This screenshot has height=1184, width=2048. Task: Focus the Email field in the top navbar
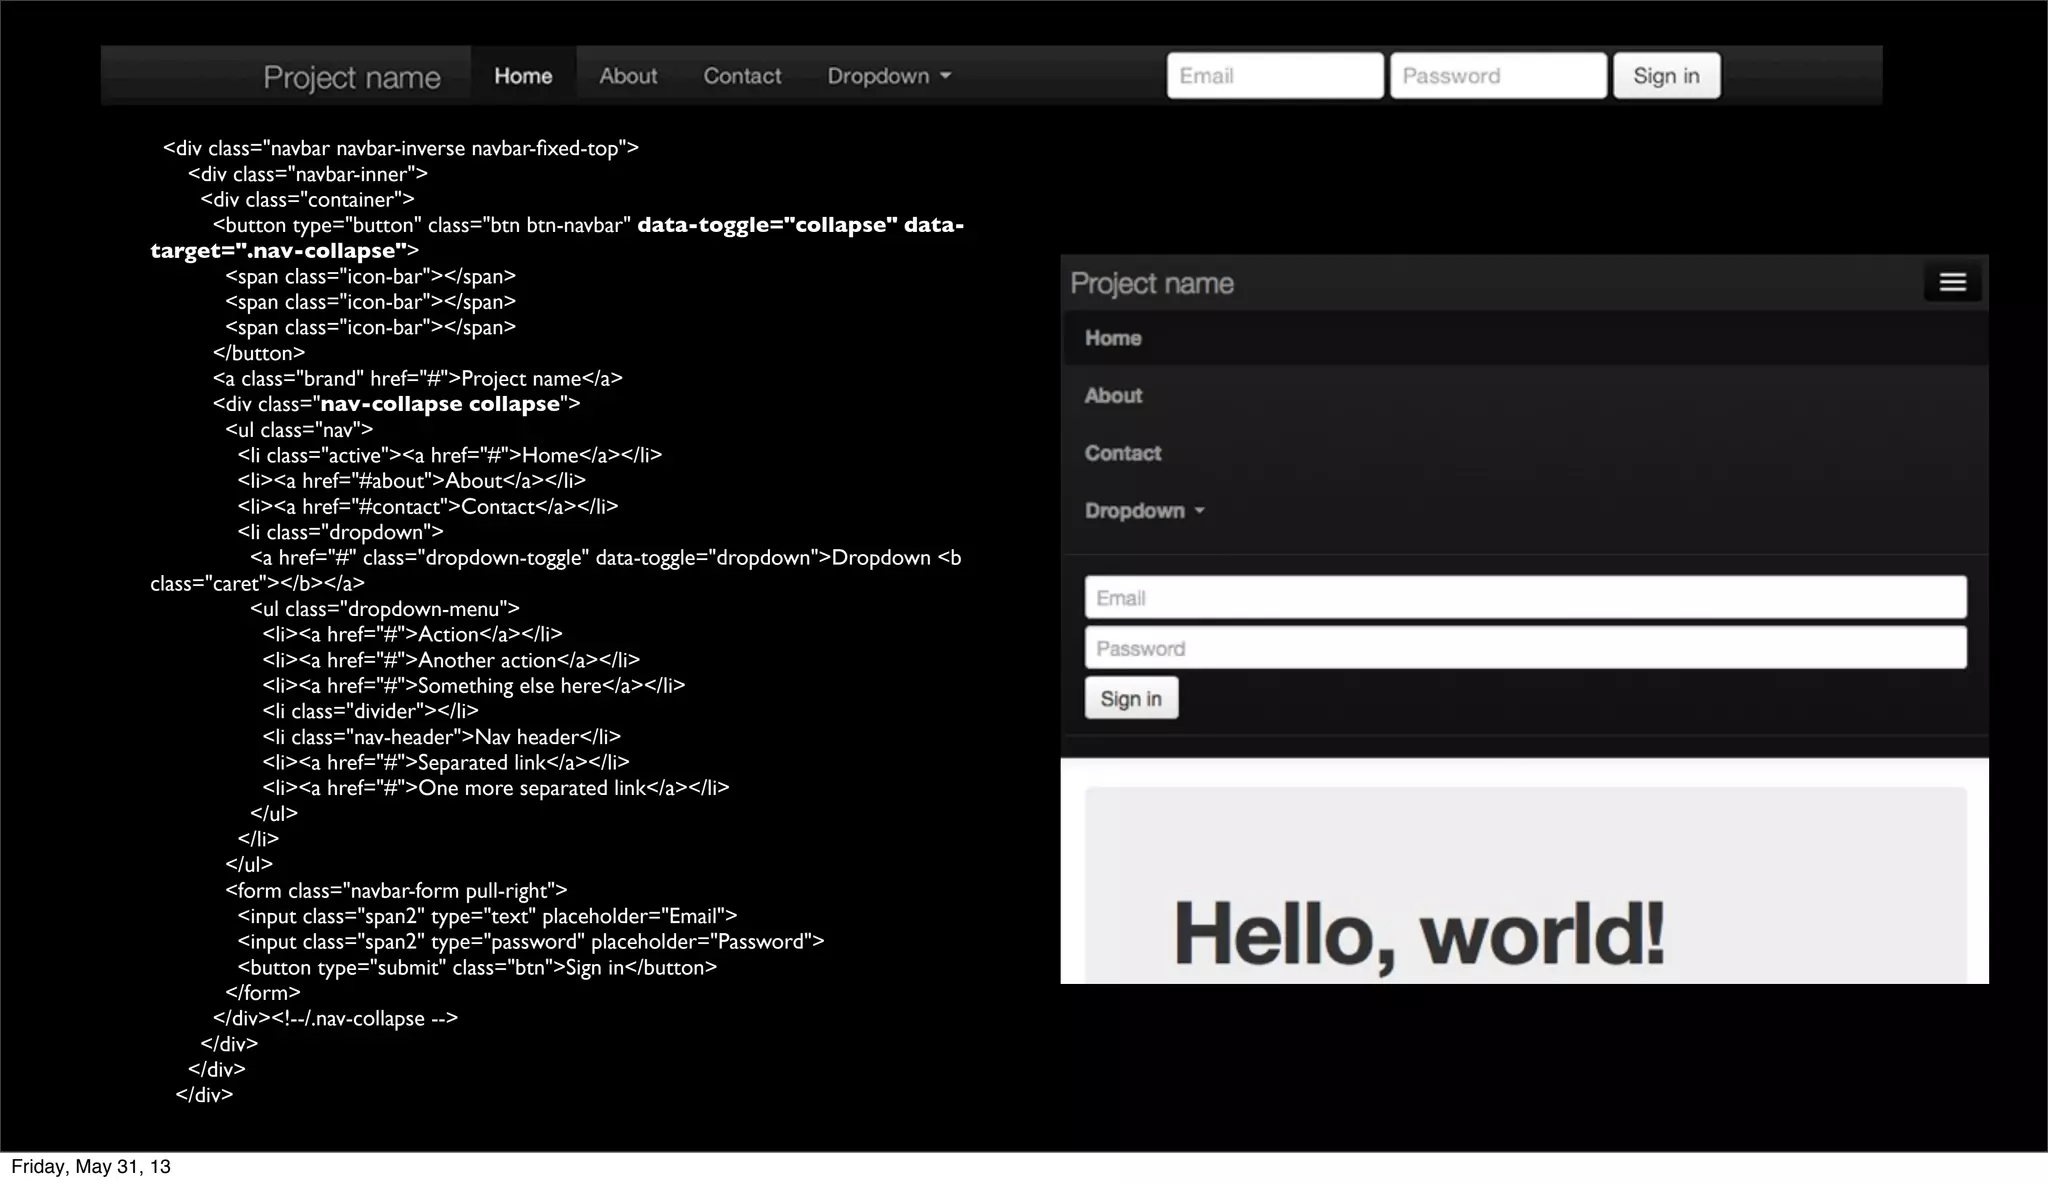[x=1275, y=76]
